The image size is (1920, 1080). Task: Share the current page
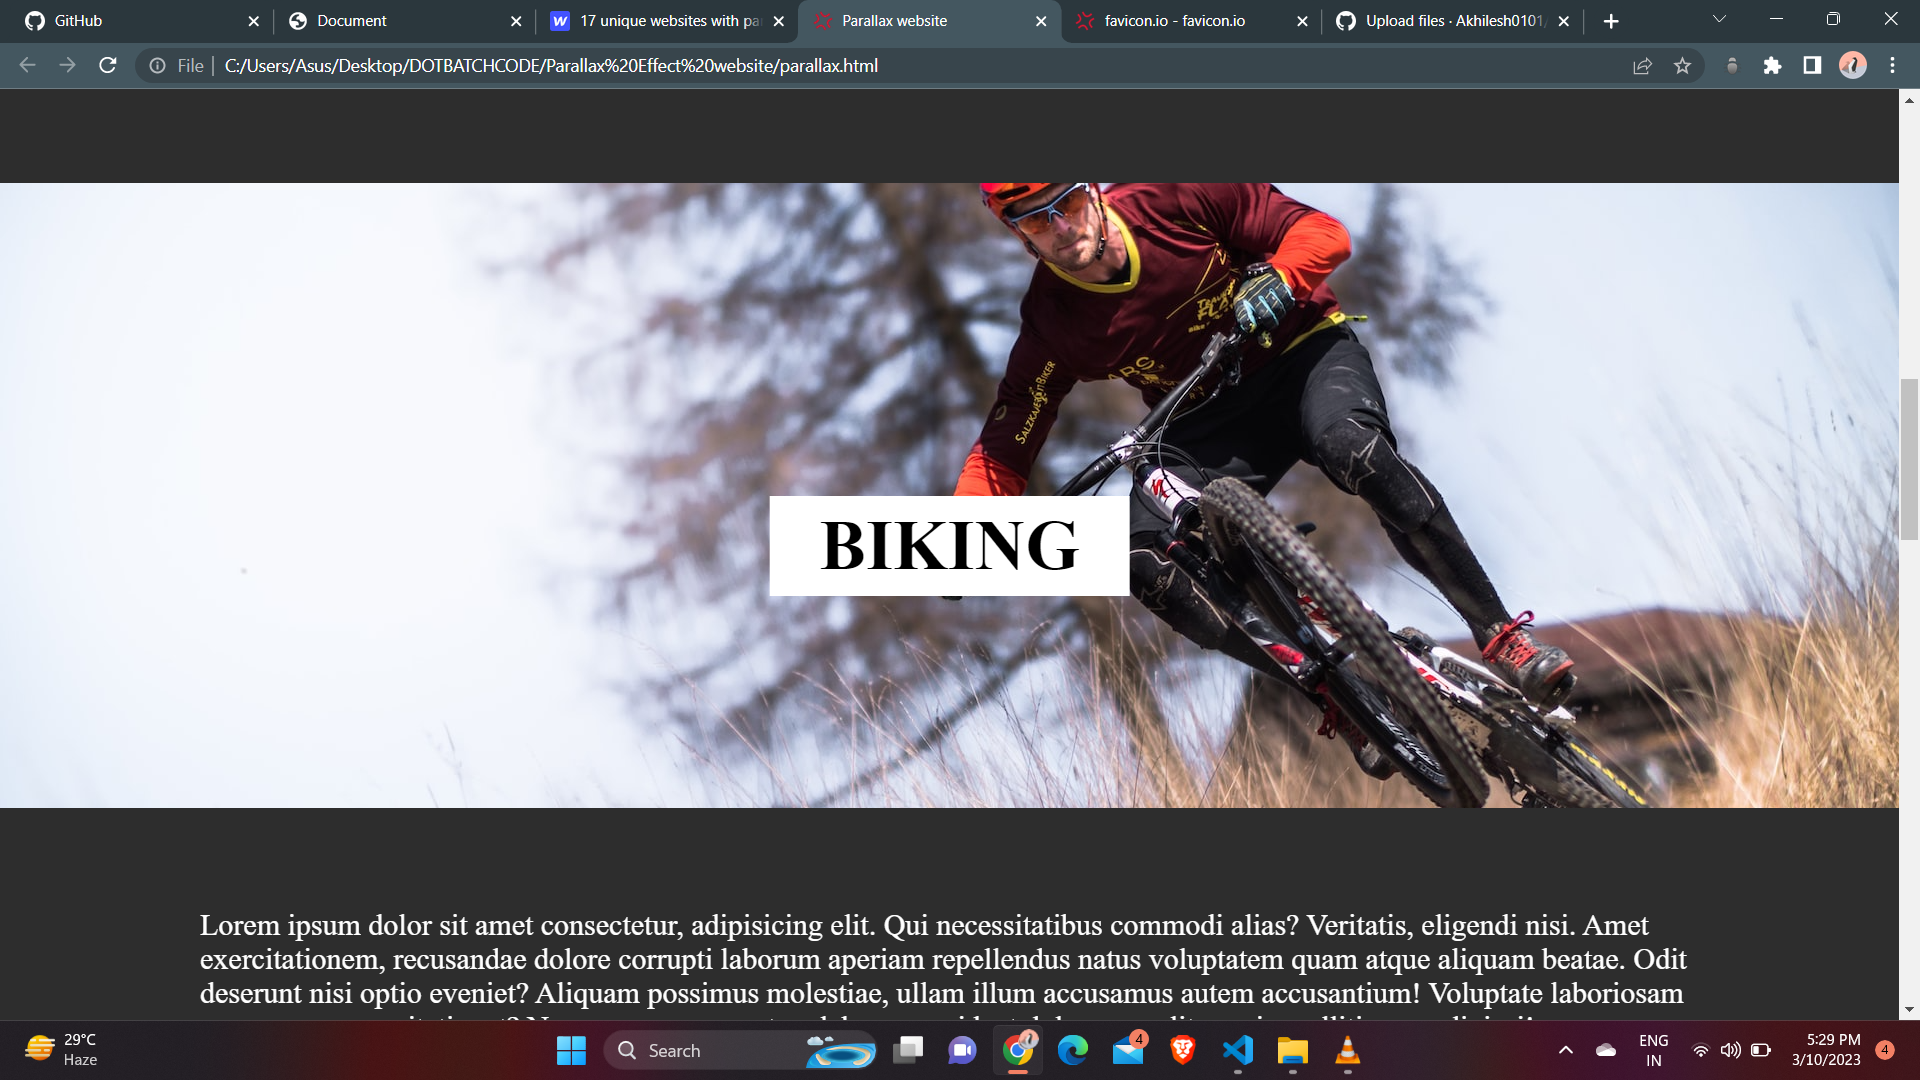[x=1642, y=66]
